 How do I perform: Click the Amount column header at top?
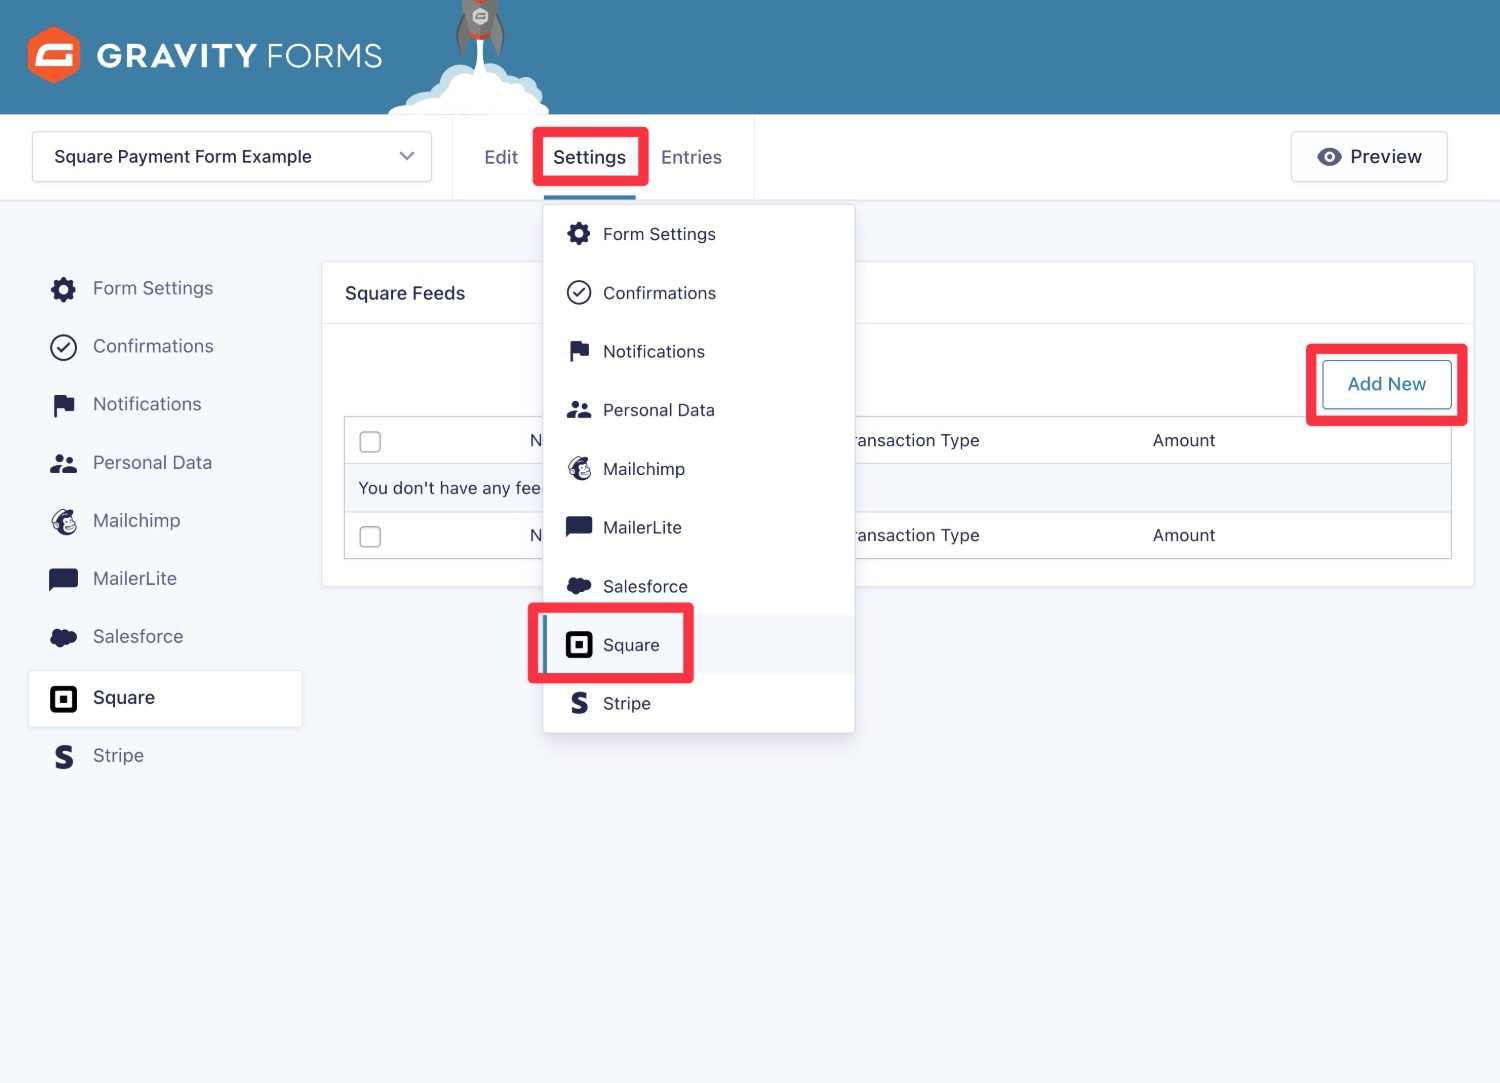pyautogui.click(x=1184, y=441)
